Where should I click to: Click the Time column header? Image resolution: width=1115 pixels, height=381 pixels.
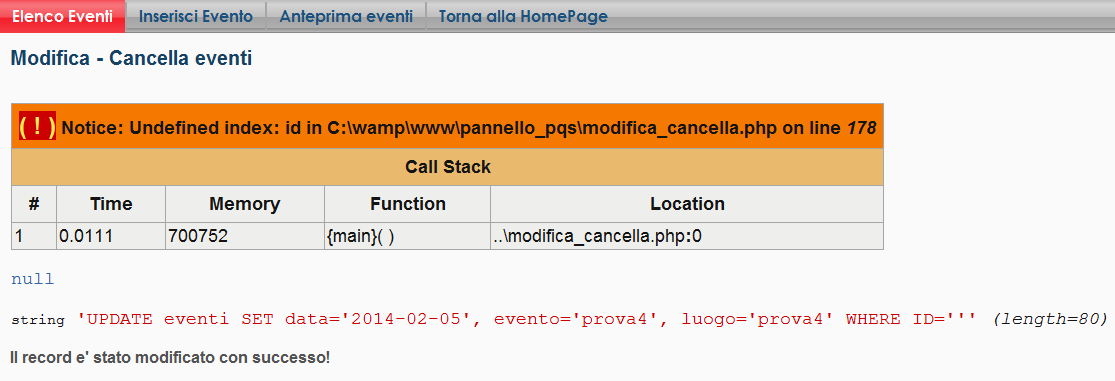(111, 204)
